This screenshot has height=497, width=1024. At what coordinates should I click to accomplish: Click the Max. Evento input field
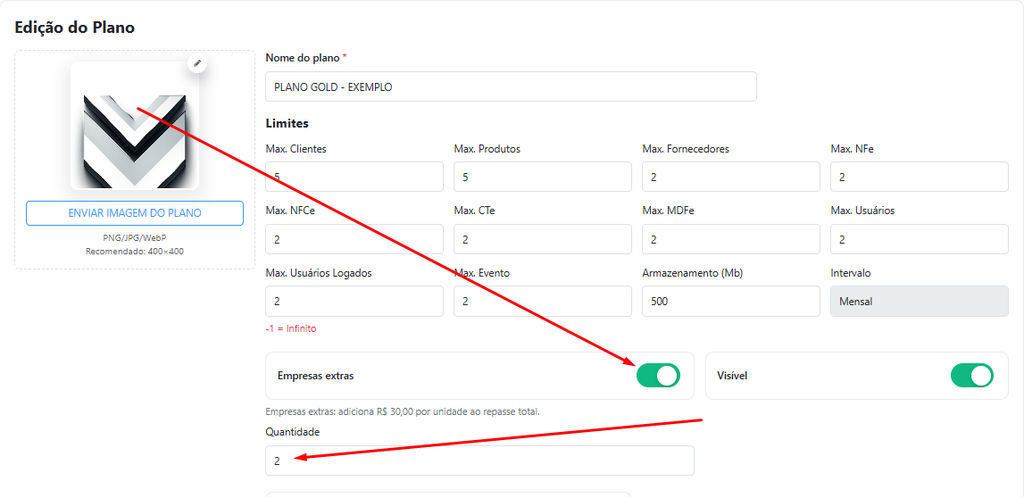coord(543,302)
